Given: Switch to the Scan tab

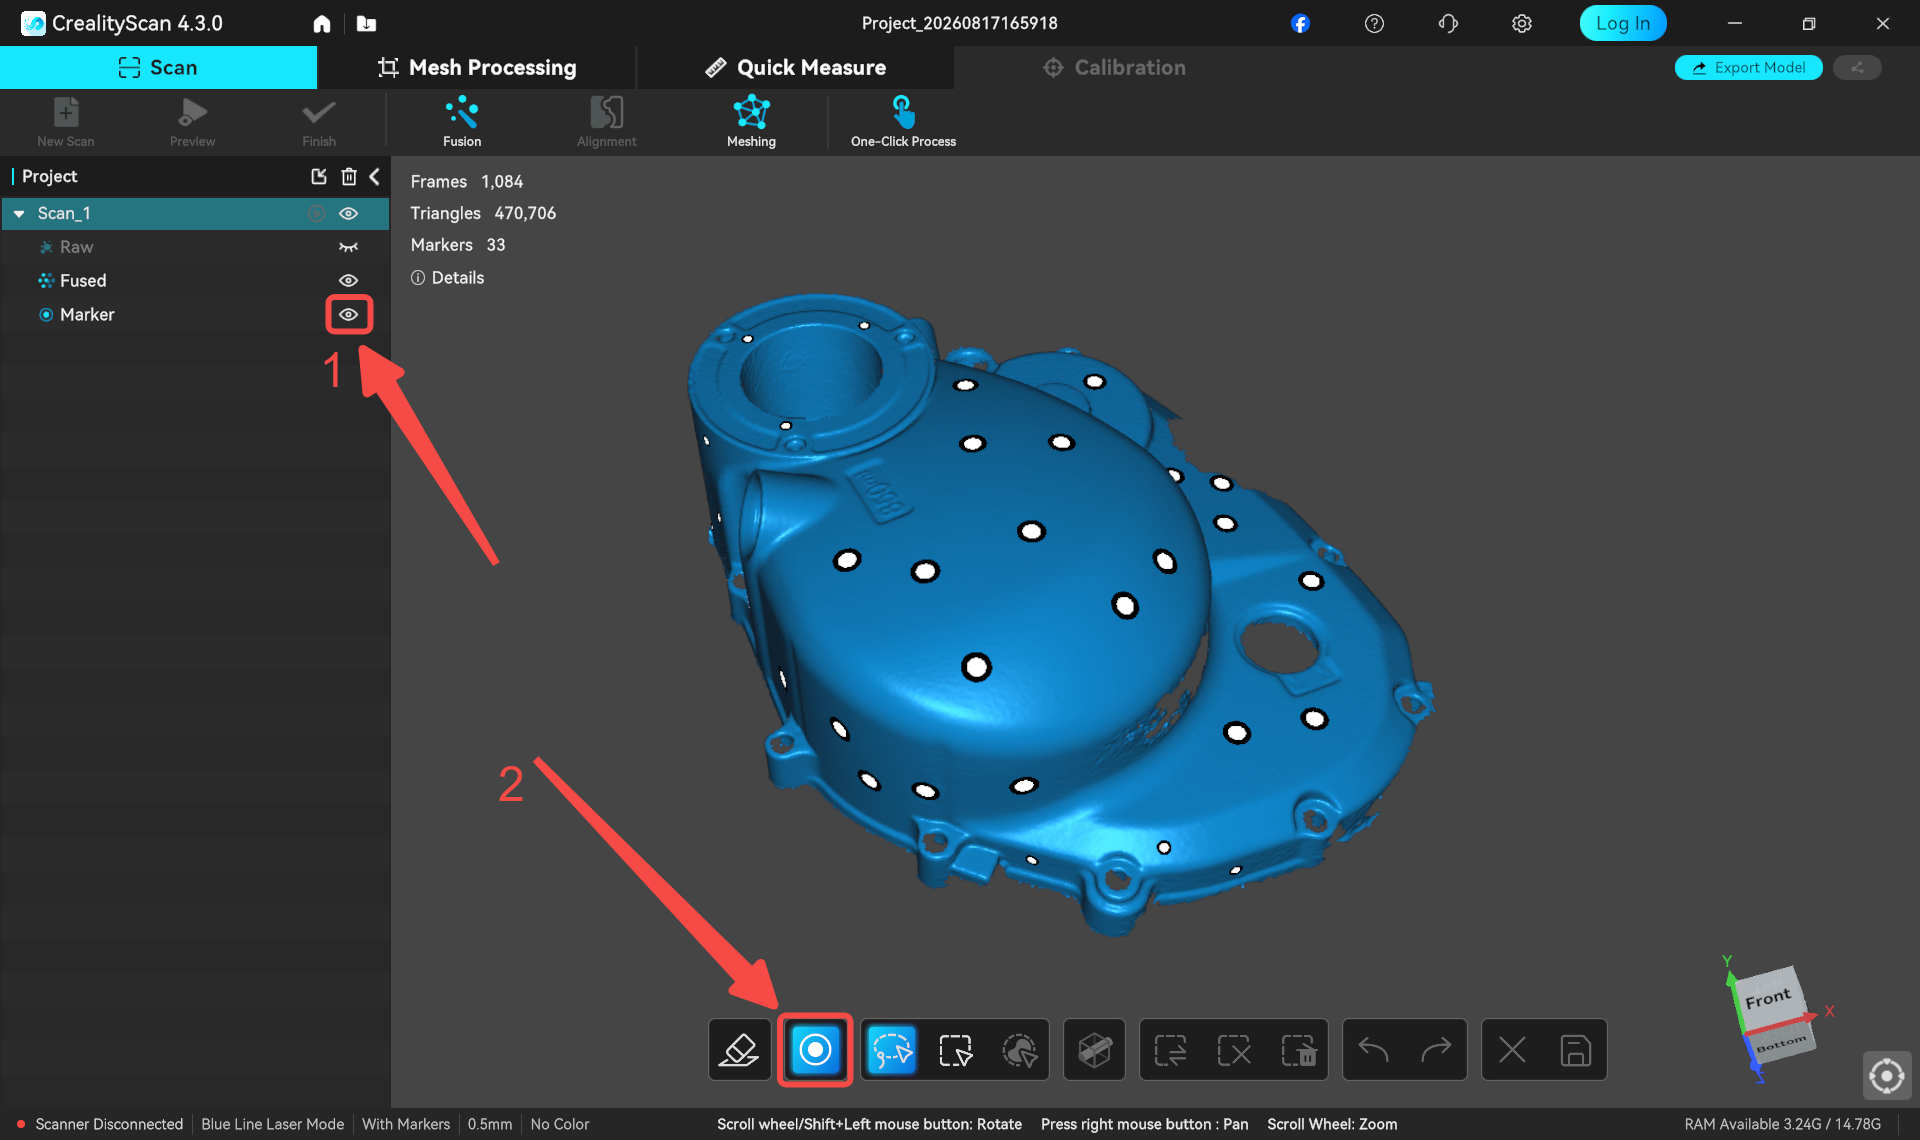Looking at the screenshot, I should click(158, 67).
